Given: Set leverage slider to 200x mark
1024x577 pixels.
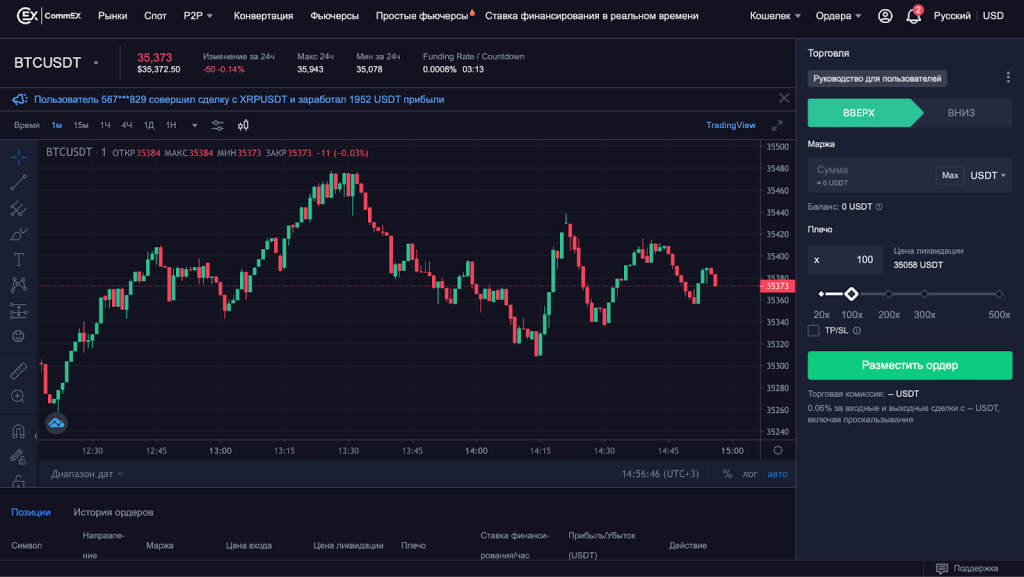Looking at the screenshot, I should point(888,294).
